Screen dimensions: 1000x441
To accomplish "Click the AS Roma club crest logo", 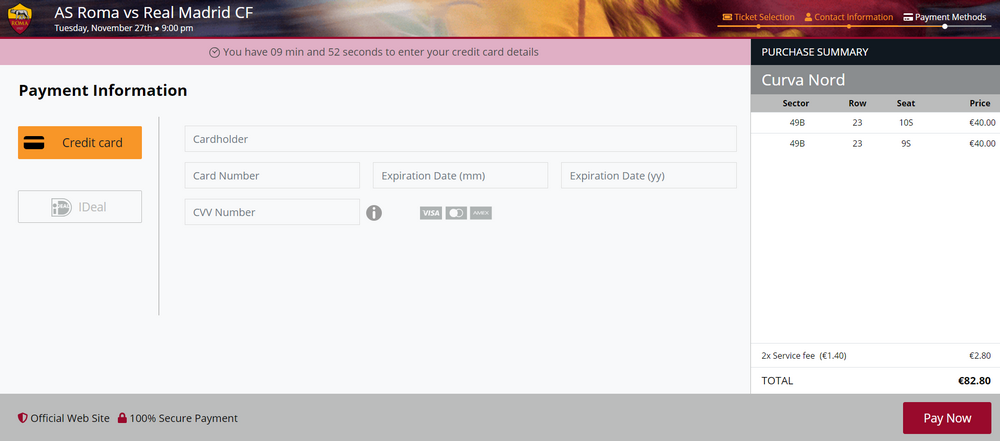I will [x=20, y=18].
